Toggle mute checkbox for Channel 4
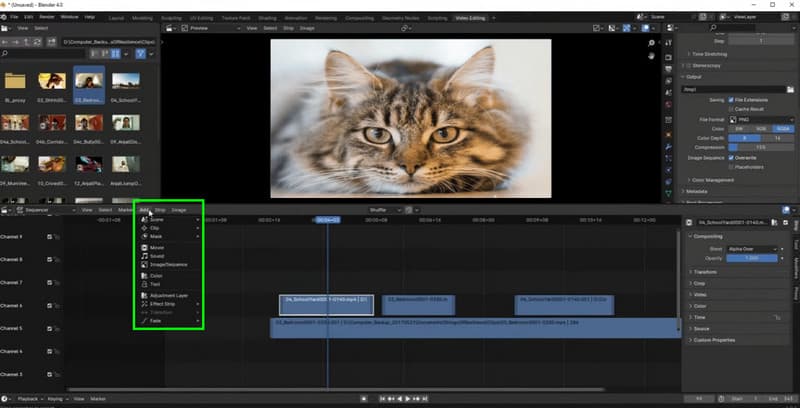The image size is (800, 408). 49,351
